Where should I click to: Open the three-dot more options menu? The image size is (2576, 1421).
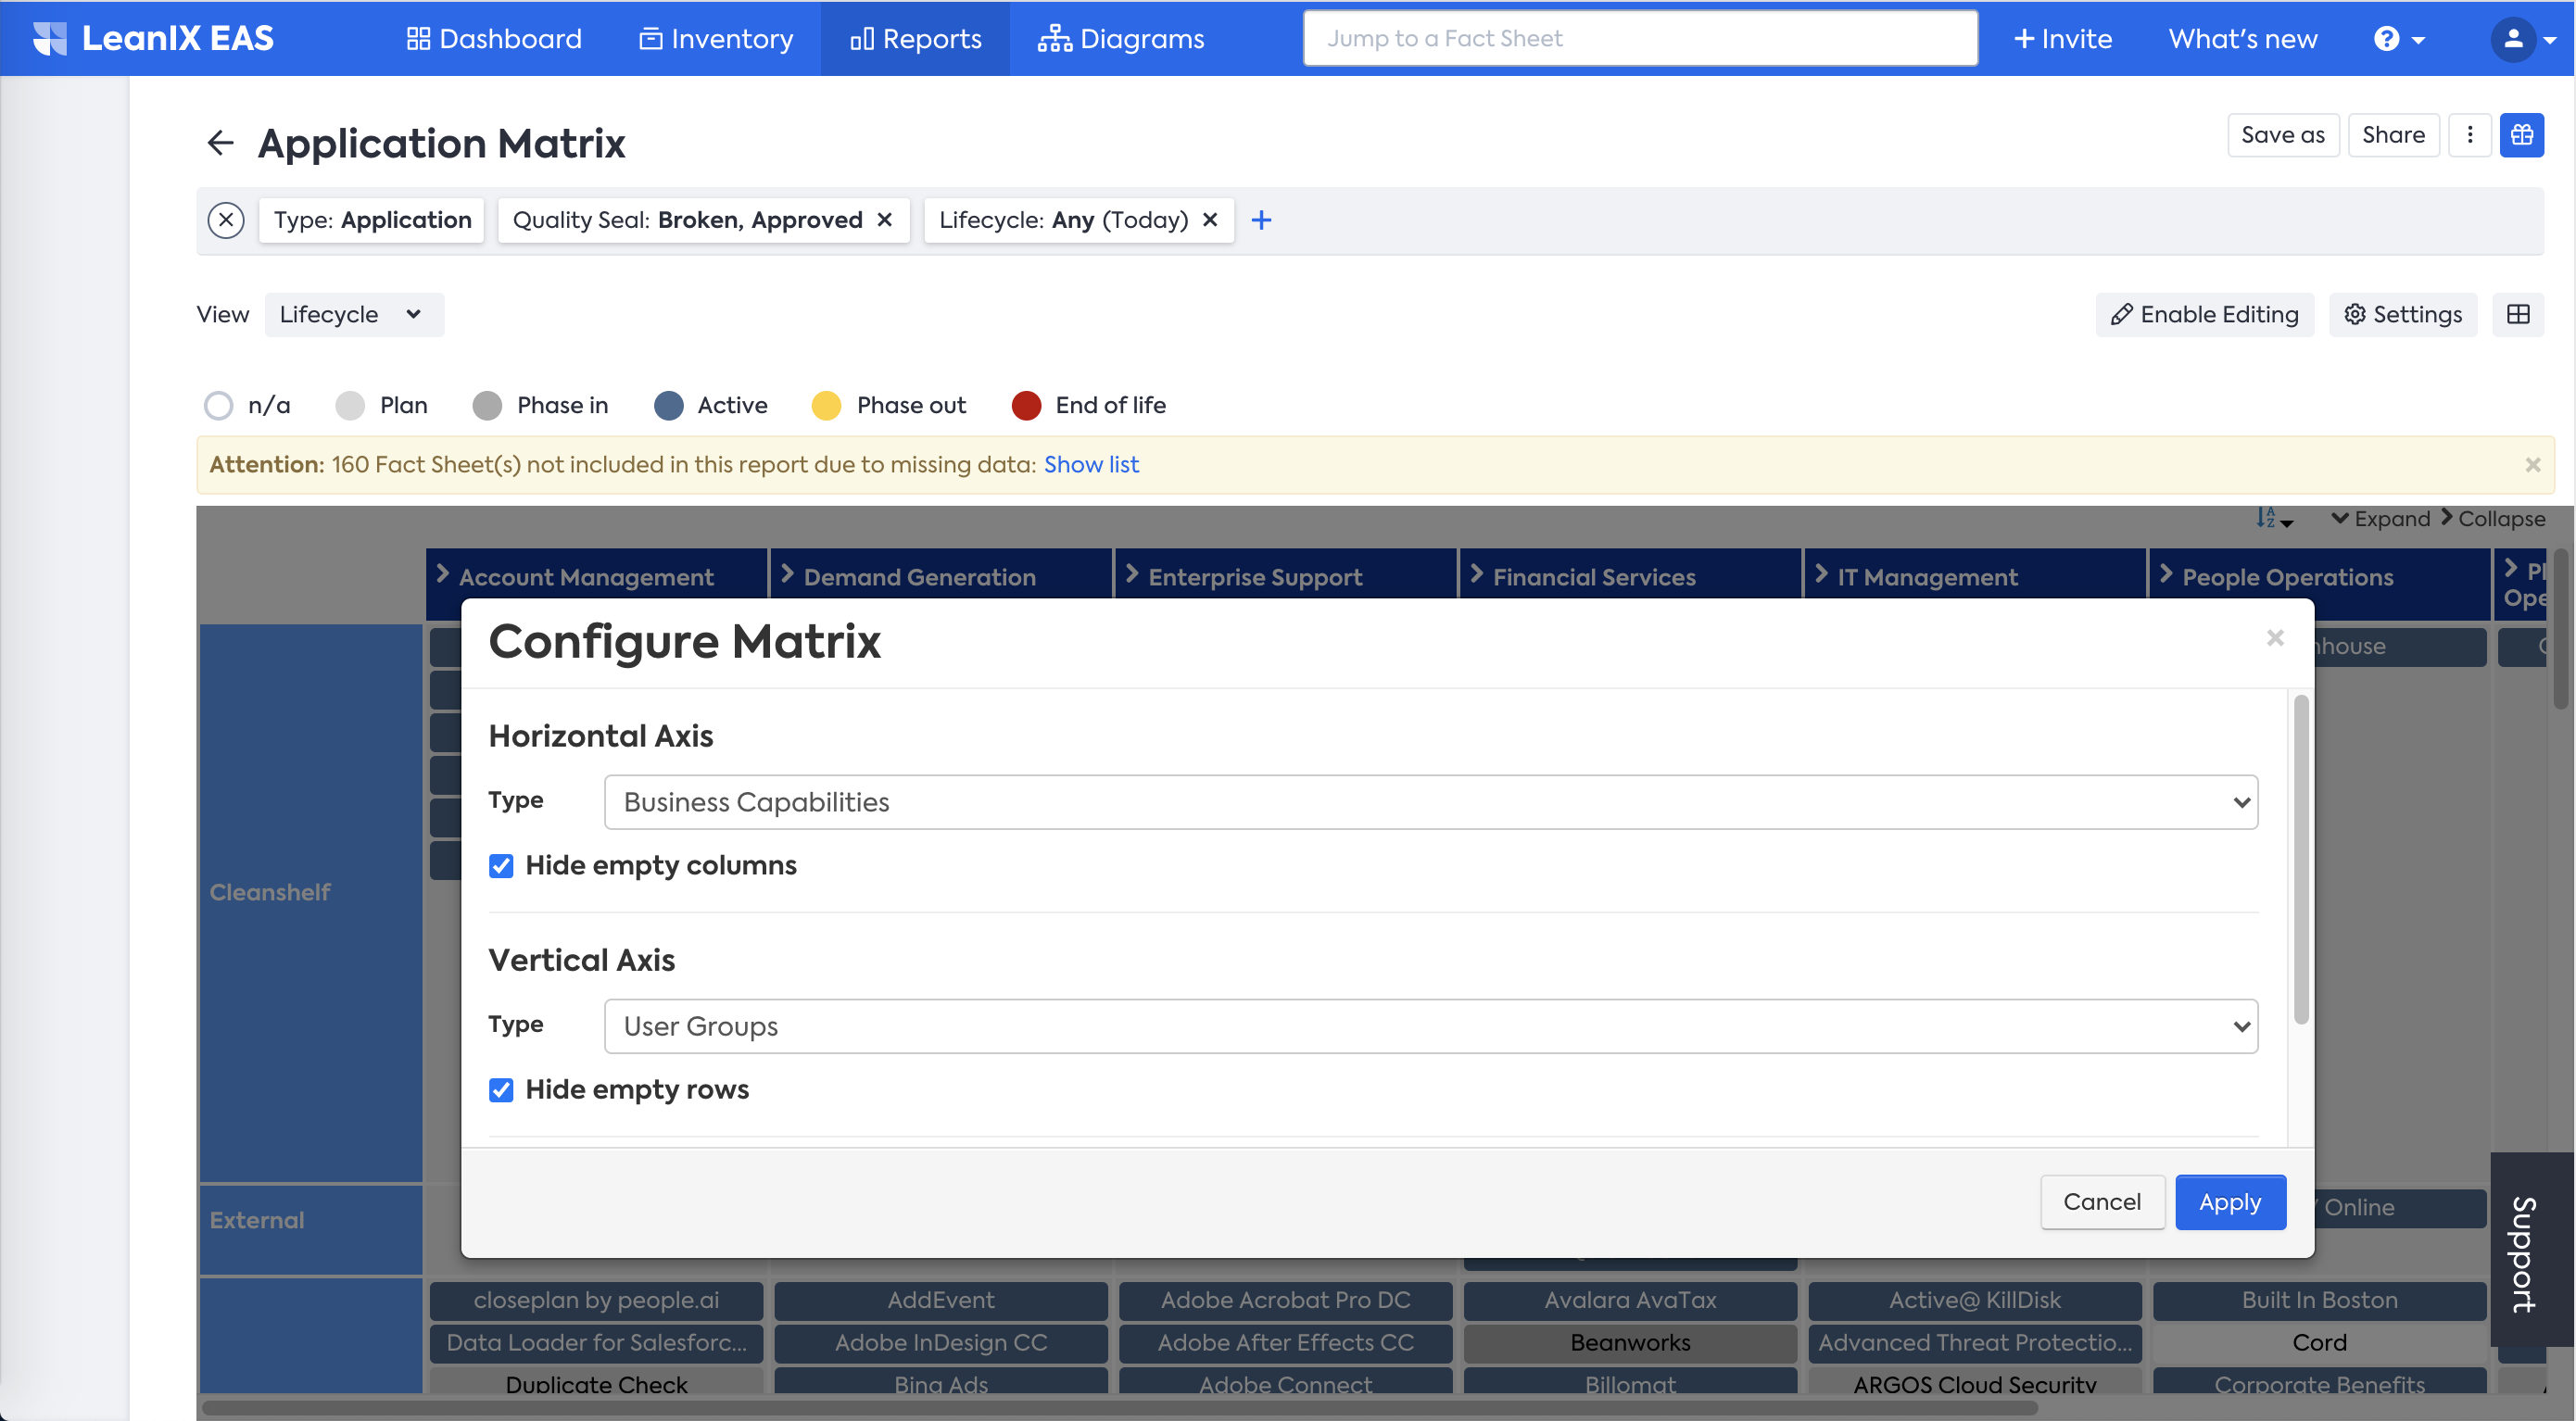[x=2469, y=135]
